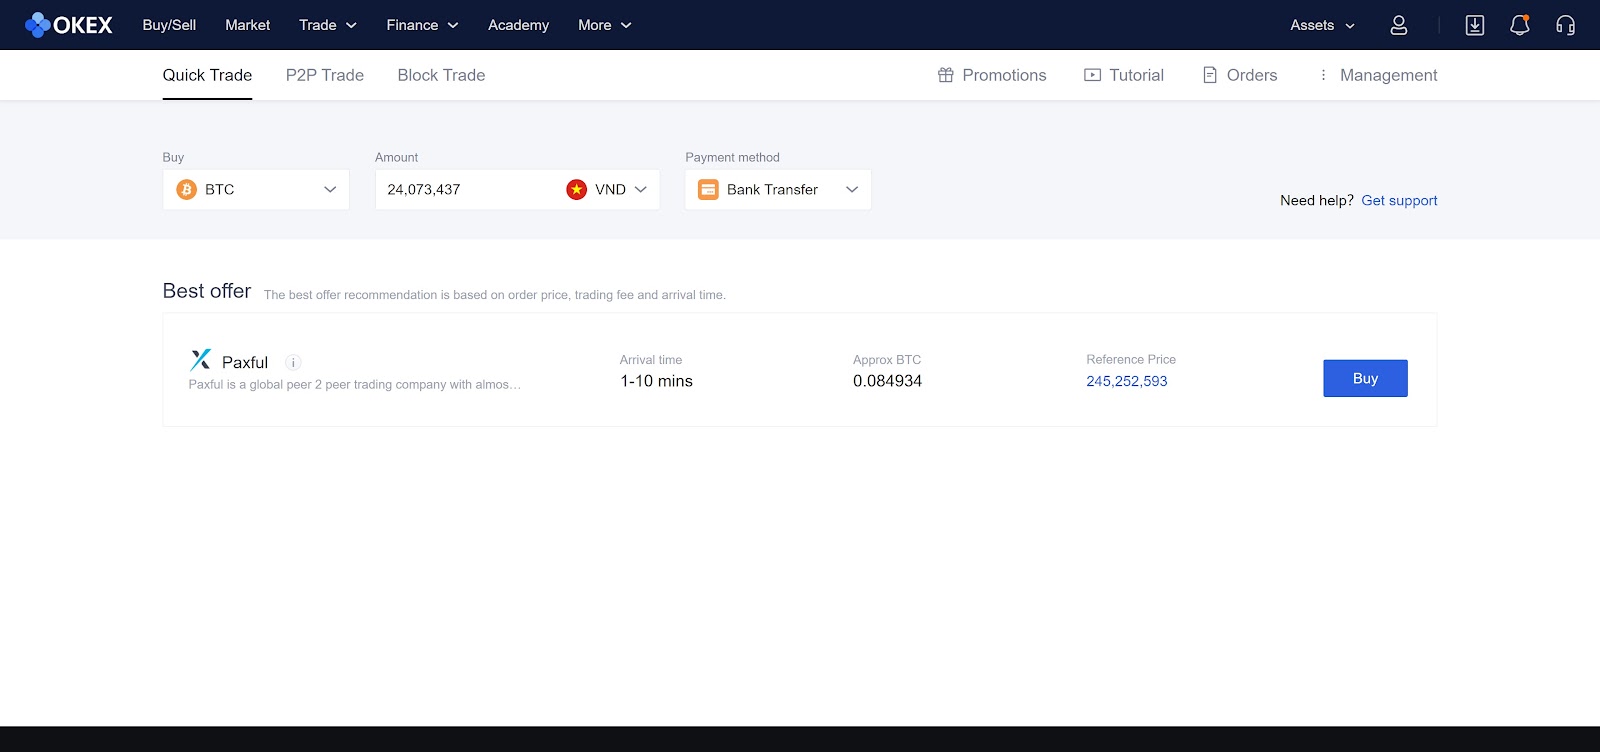
Task: Expand the Trade menu
Action: (328, 25)
